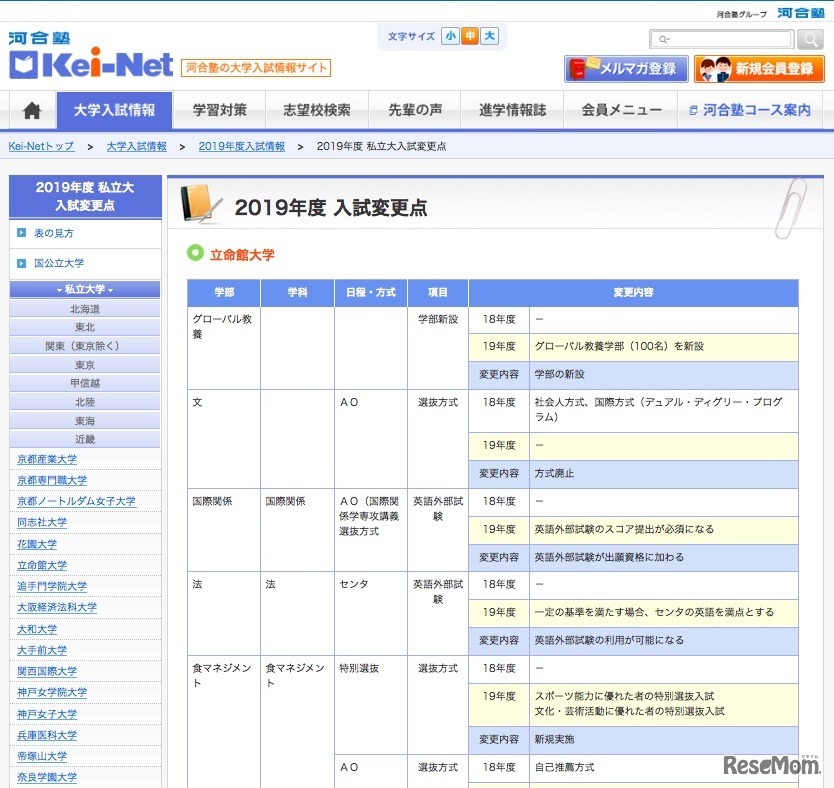Click the search magnifier button
This screenshot has height=788, width=834.
pos(810,39)
